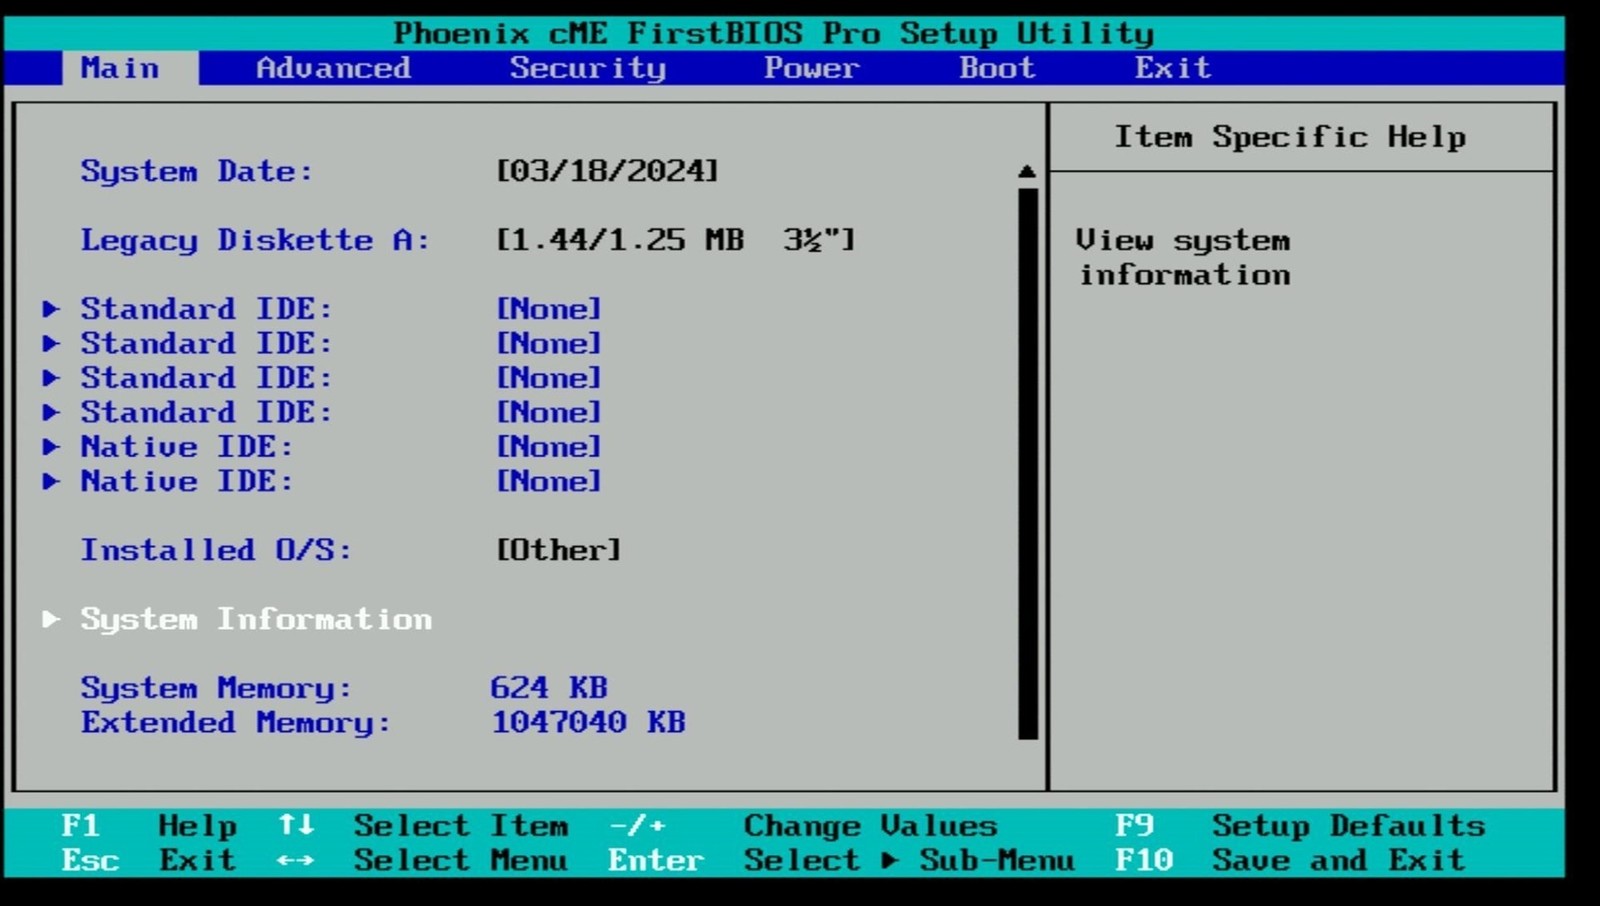
Task: Click the sub-menu triangle in footer legend
Action: tap(890, 860)
